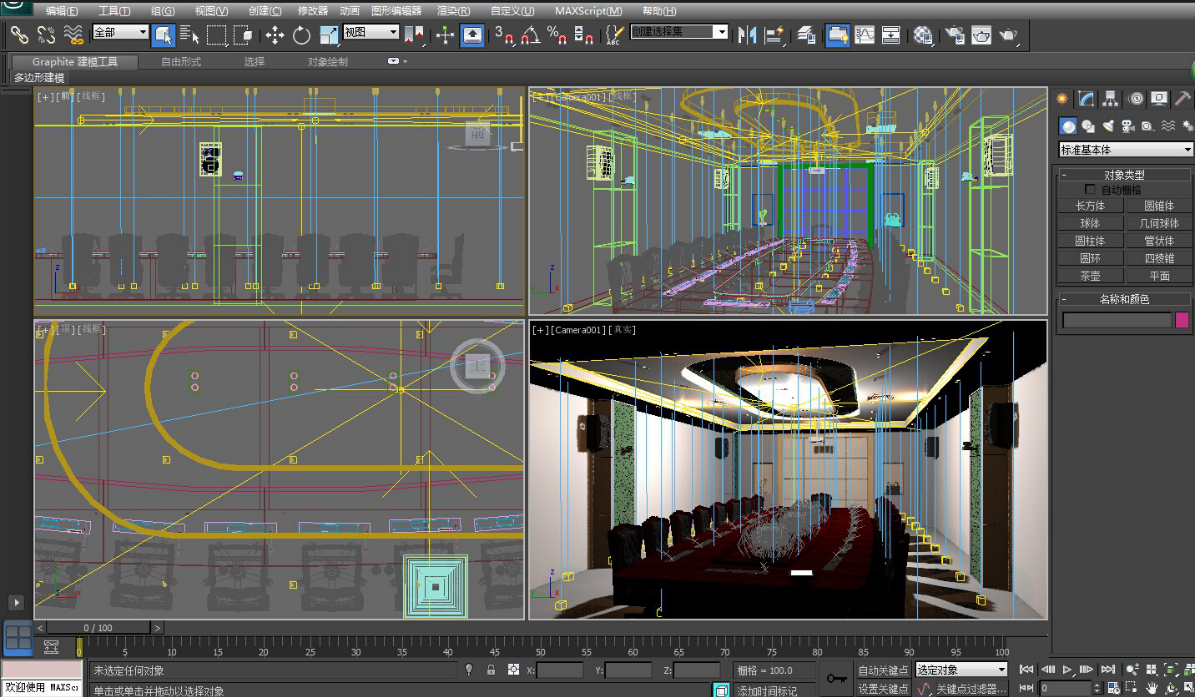The height and width of the screenshot is (697, 1195).
Task: Click the Align tool
Action: (774, 34)
